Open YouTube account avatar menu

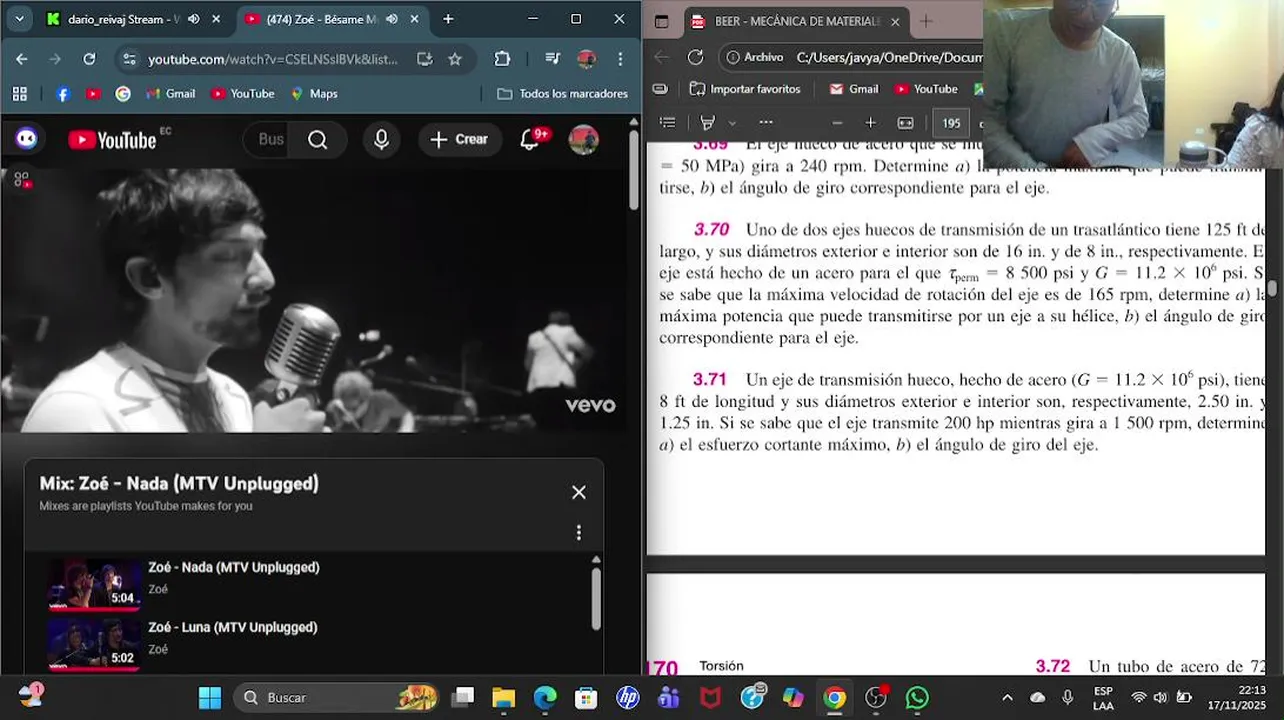[x=584, y=140]
